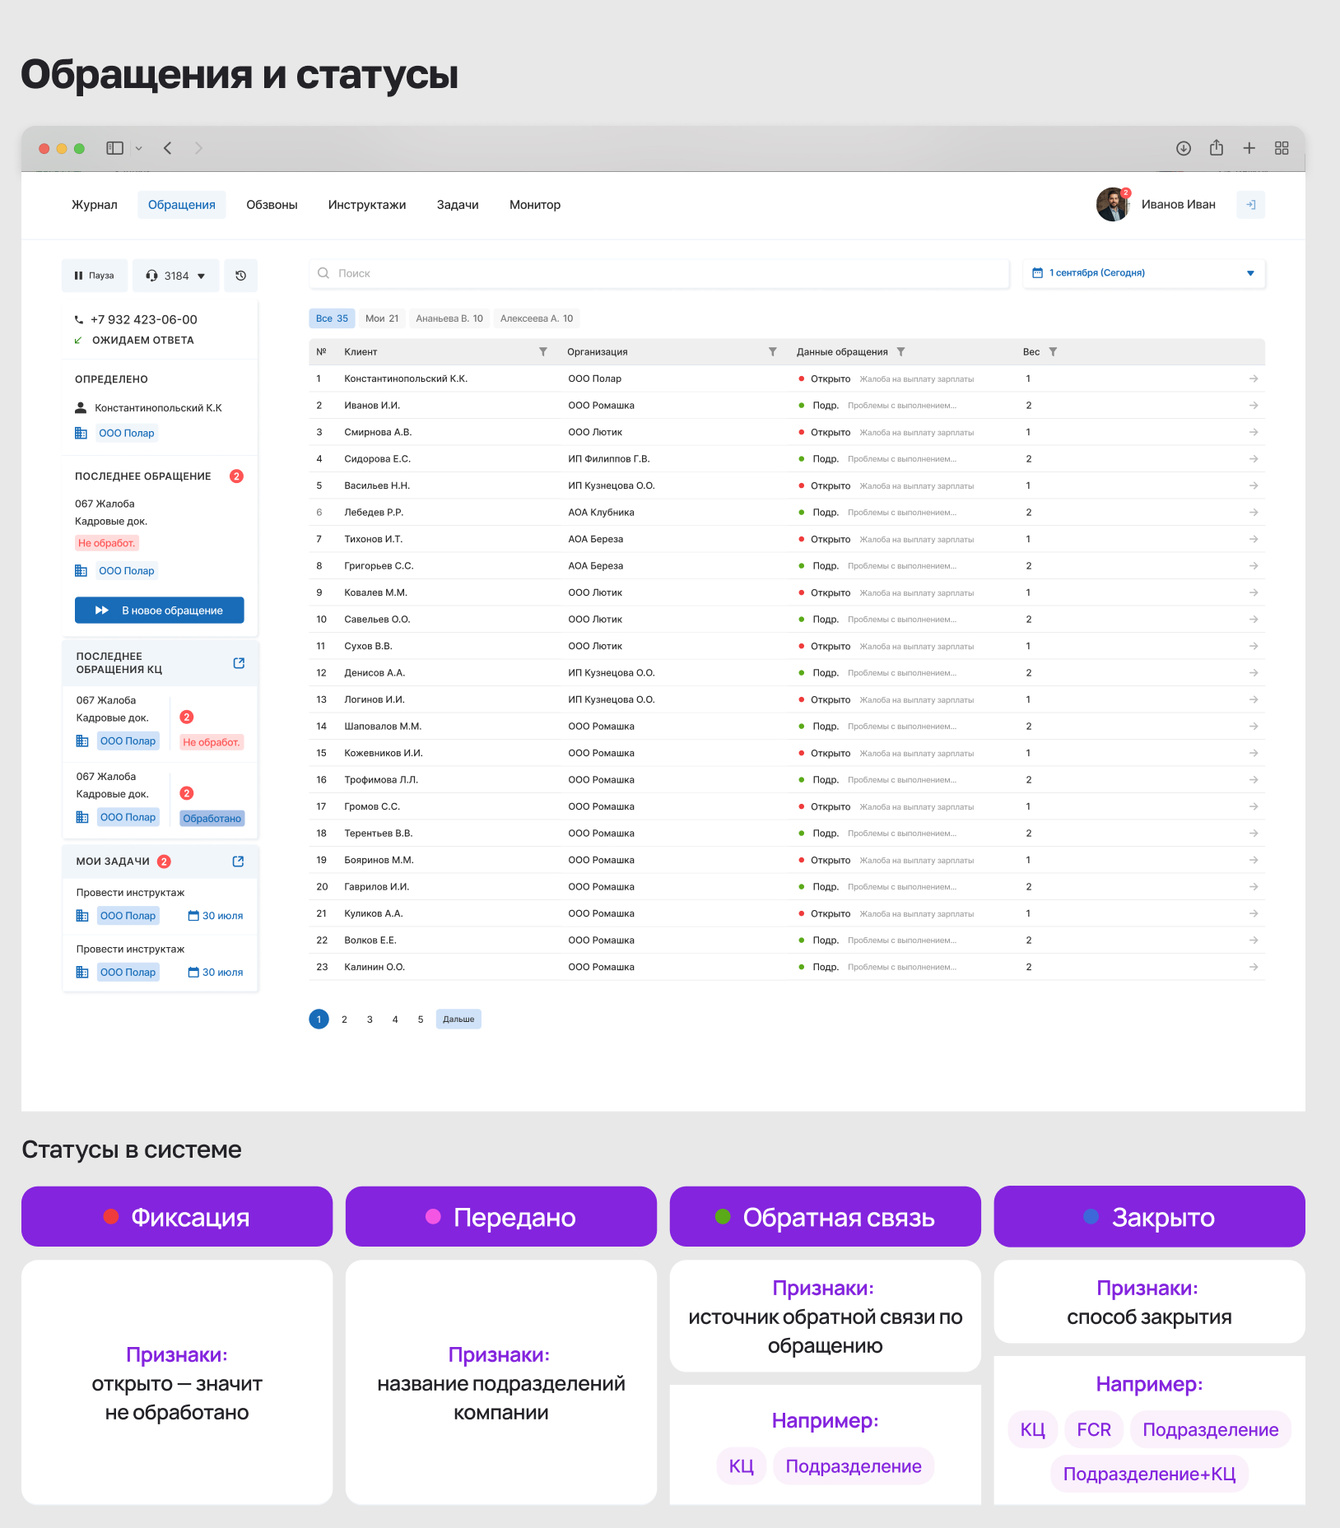The height and width of the screenshot is (1528, 1340).
Task: Select organization ИП Филиппов Г.В.
Action: click(x=609, y=459)
